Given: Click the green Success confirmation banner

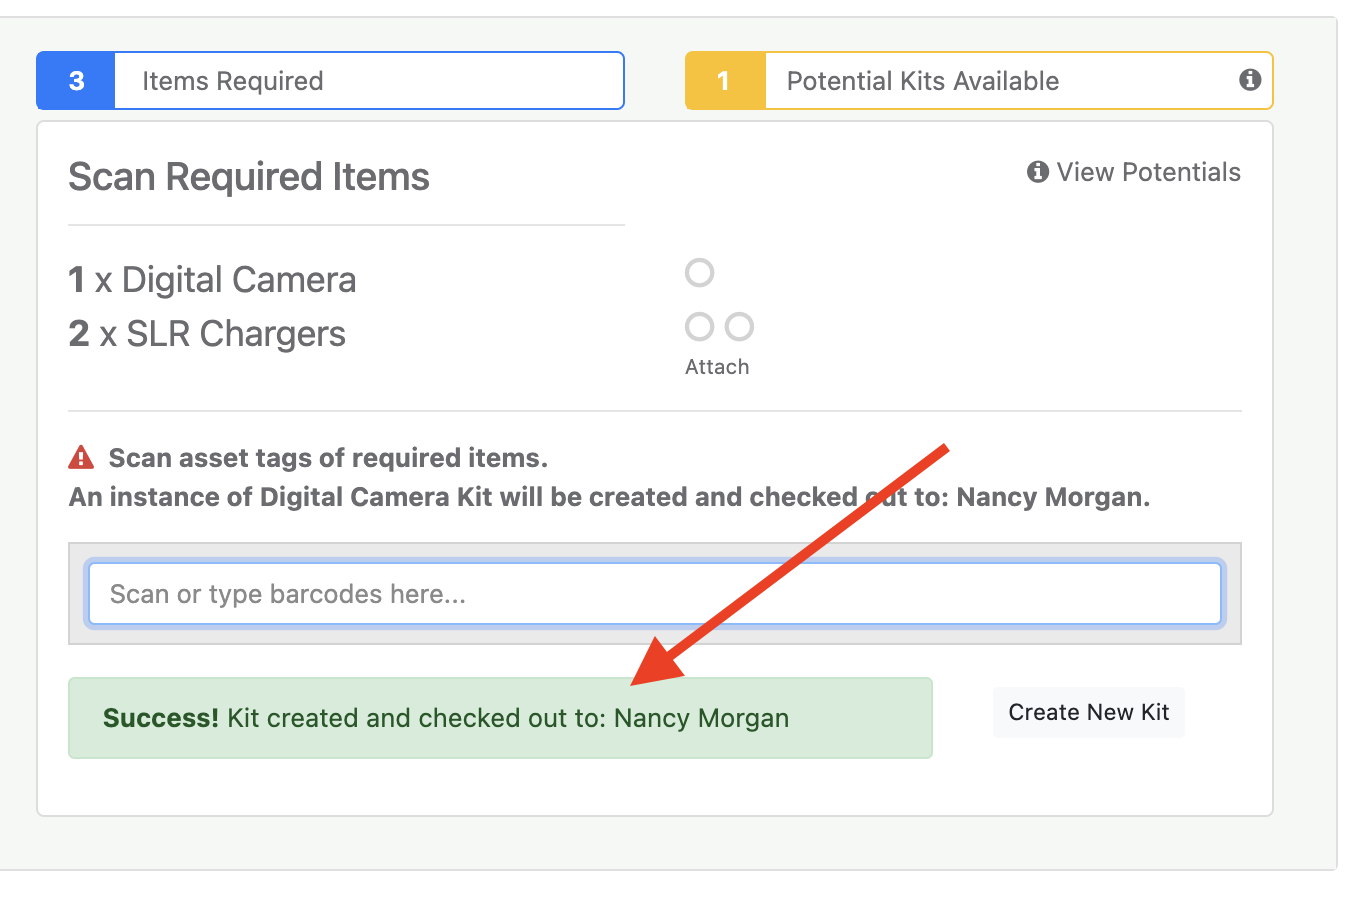Looking at the screenshot, I should (500, 717).
